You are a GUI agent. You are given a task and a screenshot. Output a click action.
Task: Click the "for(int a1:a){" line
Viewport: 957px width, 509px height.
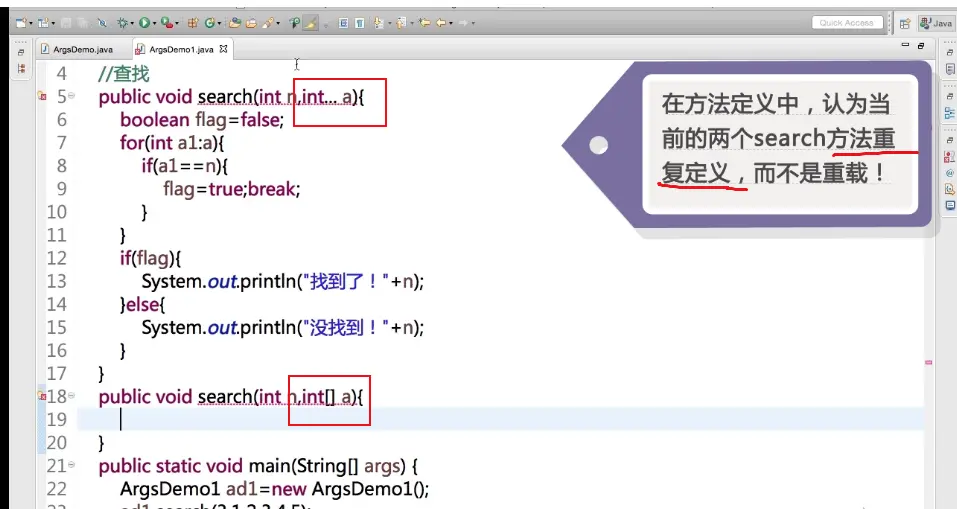(172, 143)
